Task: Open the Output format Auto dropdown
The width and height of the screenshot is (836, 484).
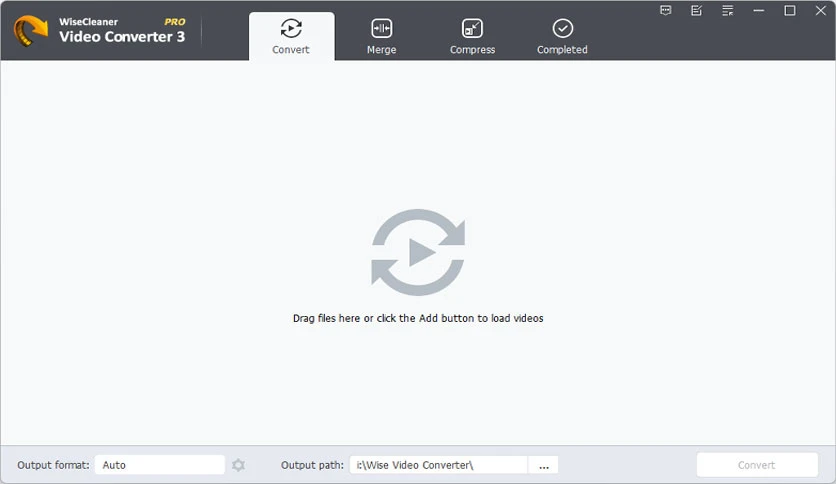Action: tap(159, 465)
